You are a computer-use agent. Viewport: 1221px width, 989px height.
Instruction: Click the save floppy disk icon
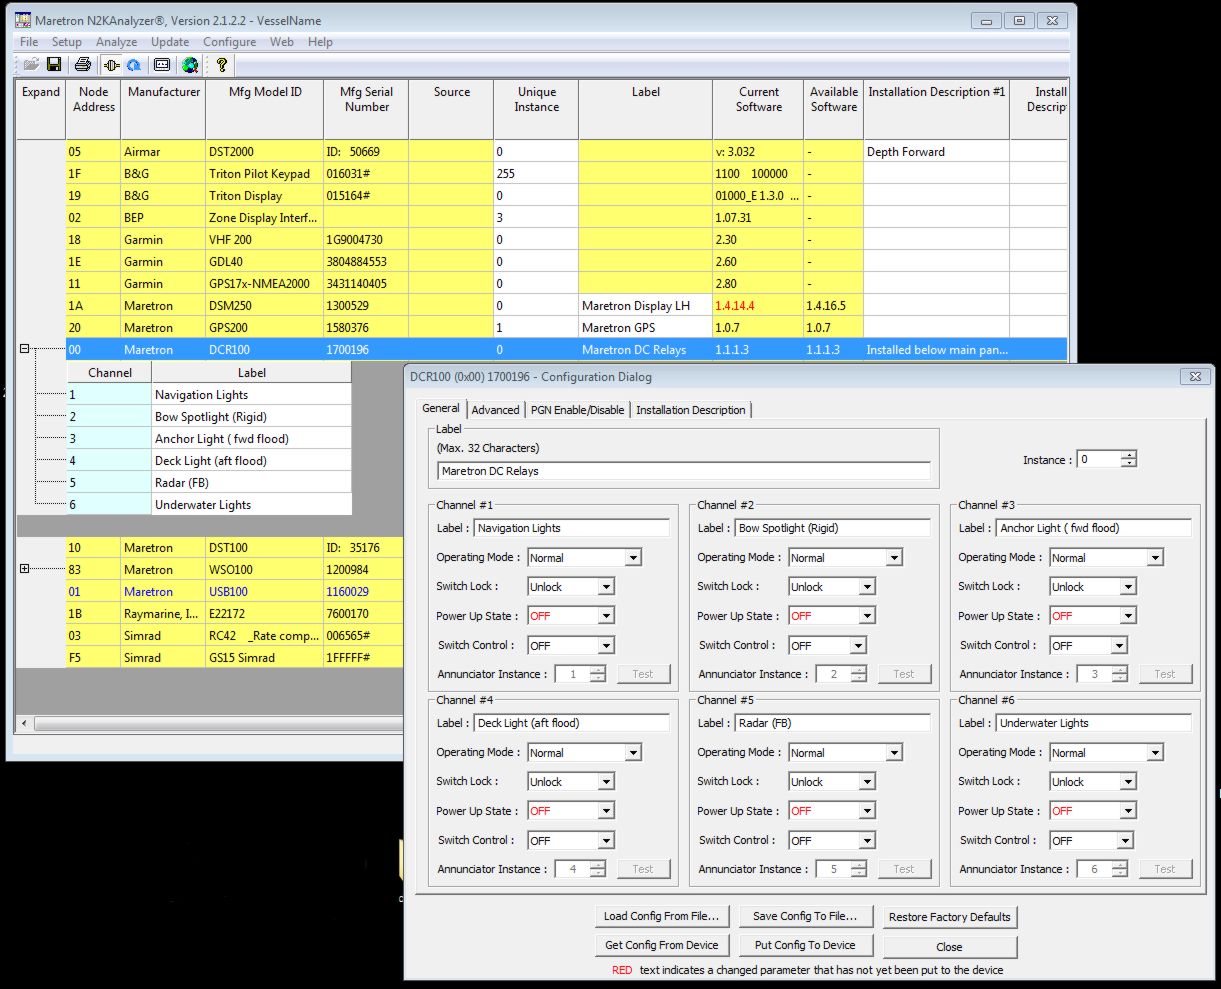tap(54, 65)
